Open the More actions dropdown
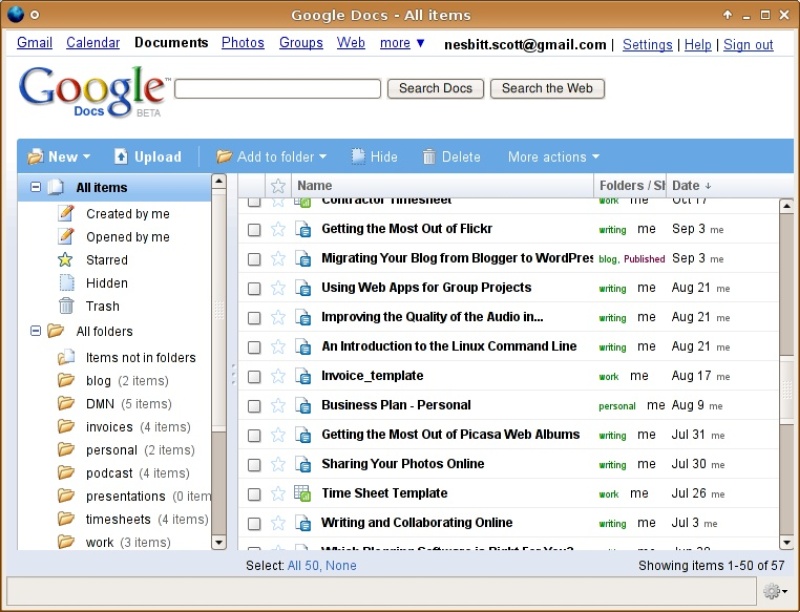800x612 pixels. click(595, 157)
